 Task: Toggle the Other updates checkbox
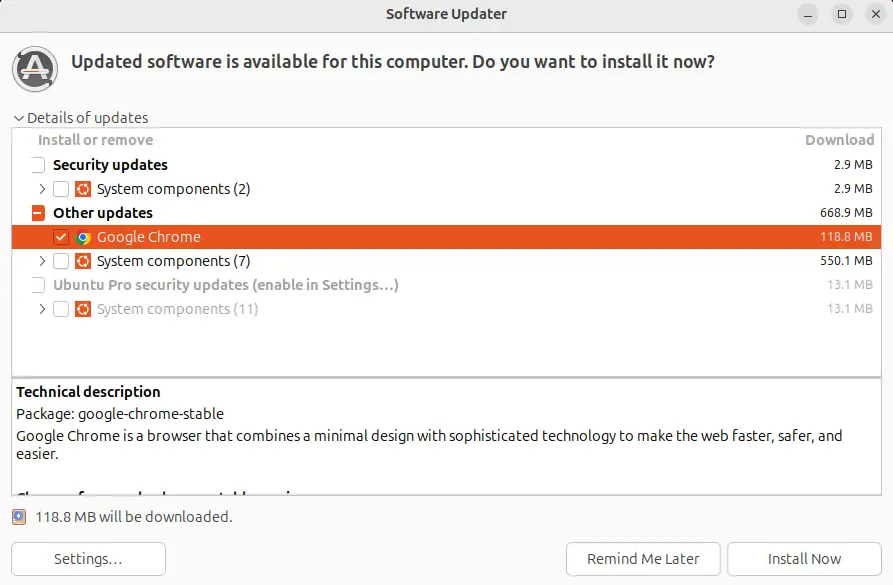(x=37, y=212)
